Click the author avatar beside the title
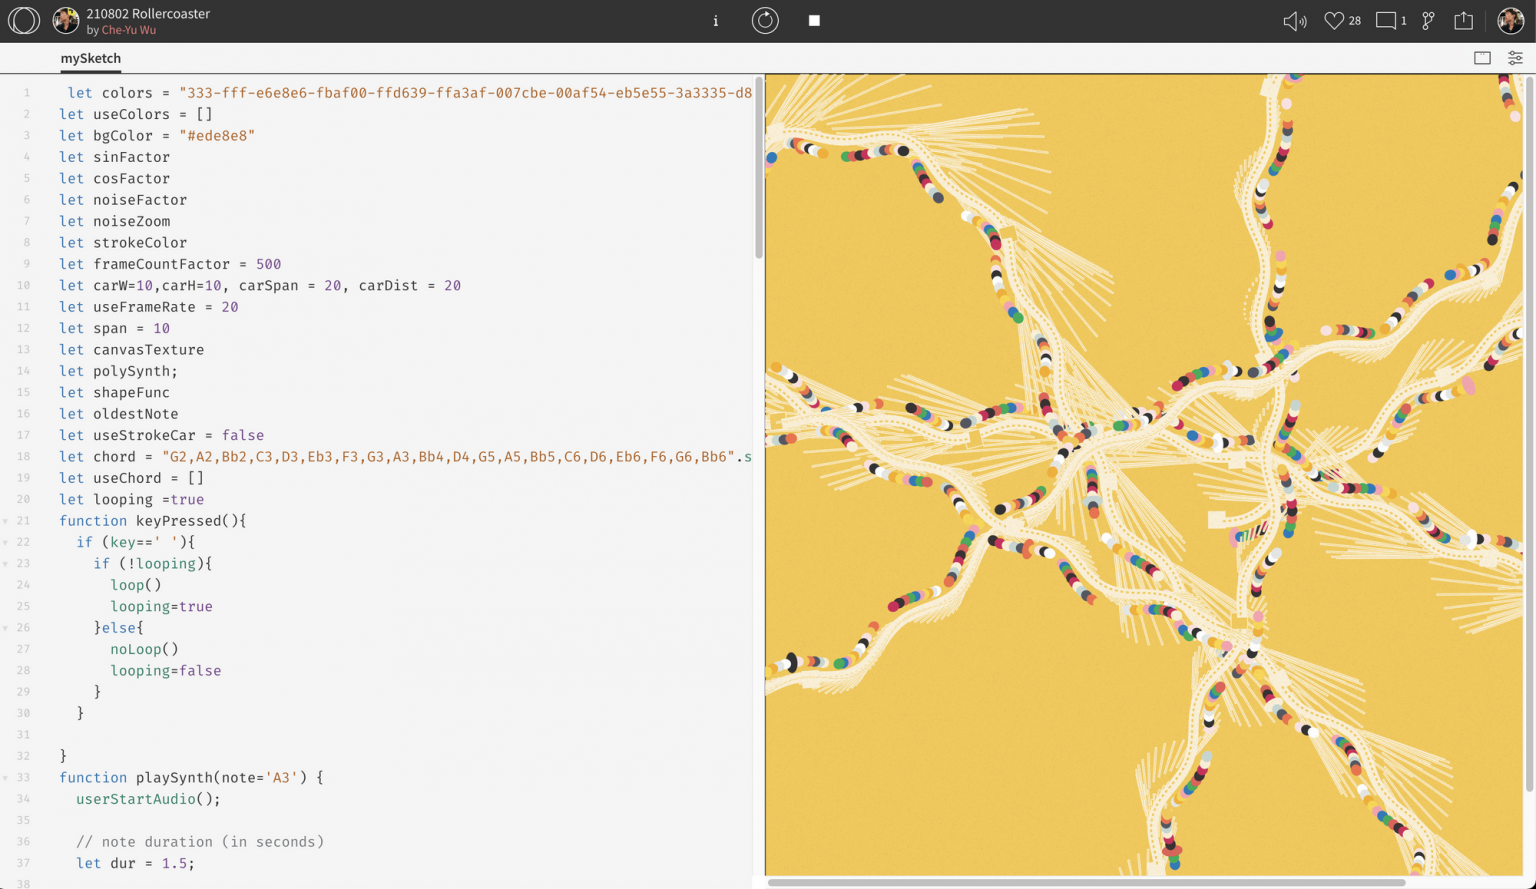 tap(66, 20)
